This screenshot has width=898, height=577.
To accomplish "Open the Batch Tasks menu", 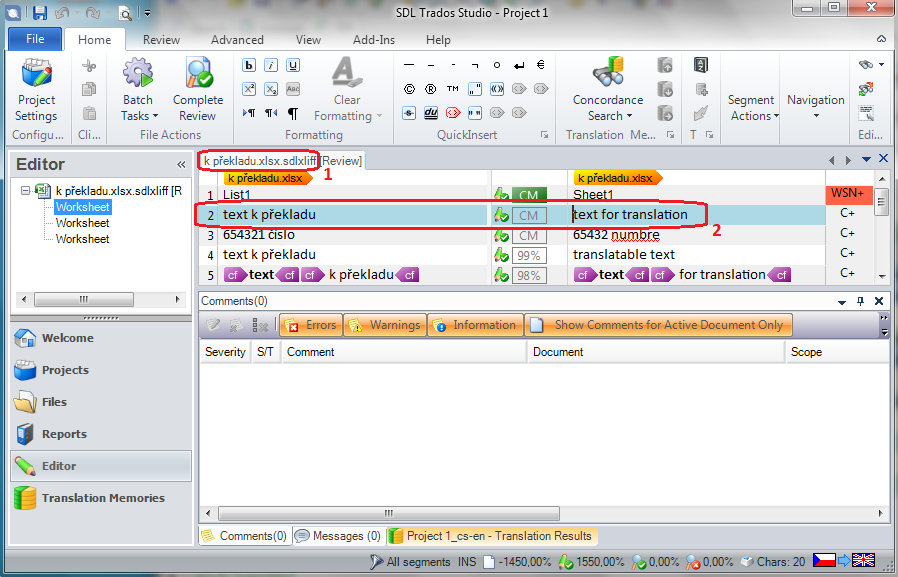I will coord(139,90).
